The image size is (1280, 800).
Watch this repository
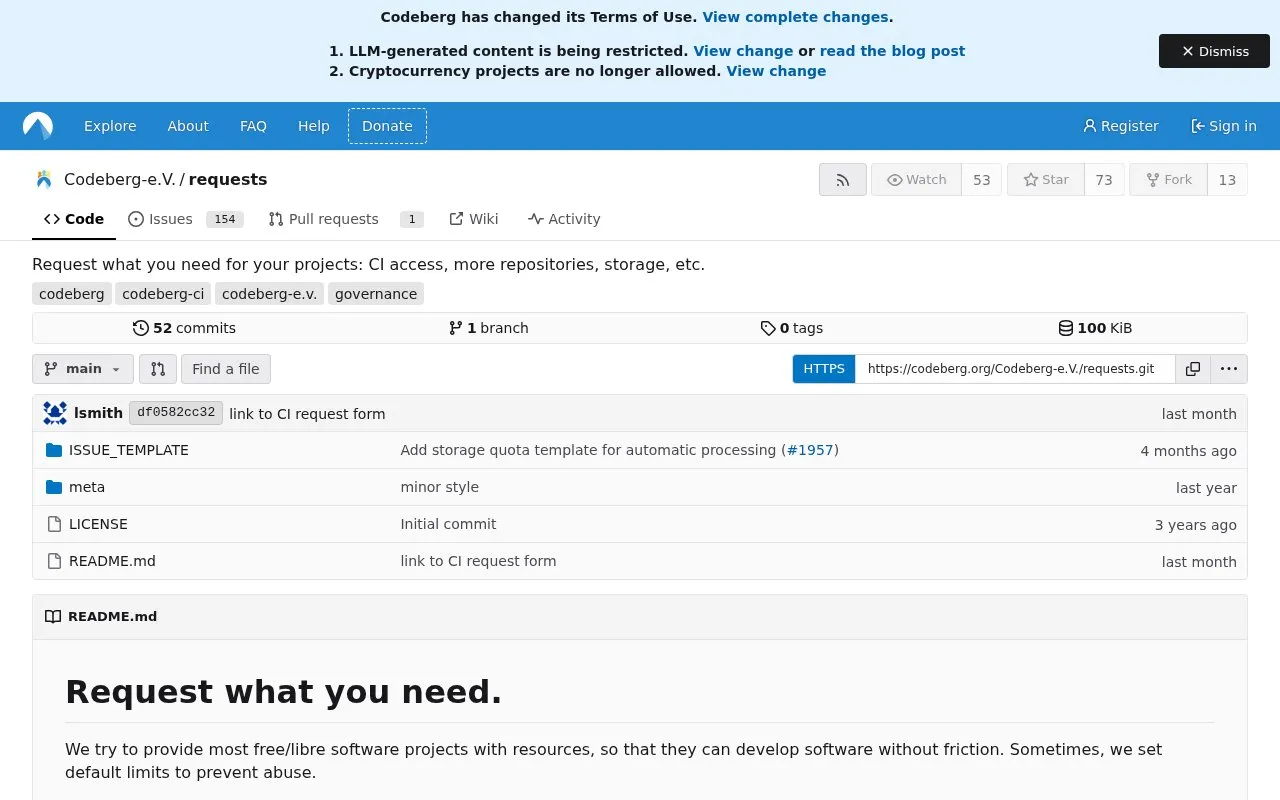(916, 180)
